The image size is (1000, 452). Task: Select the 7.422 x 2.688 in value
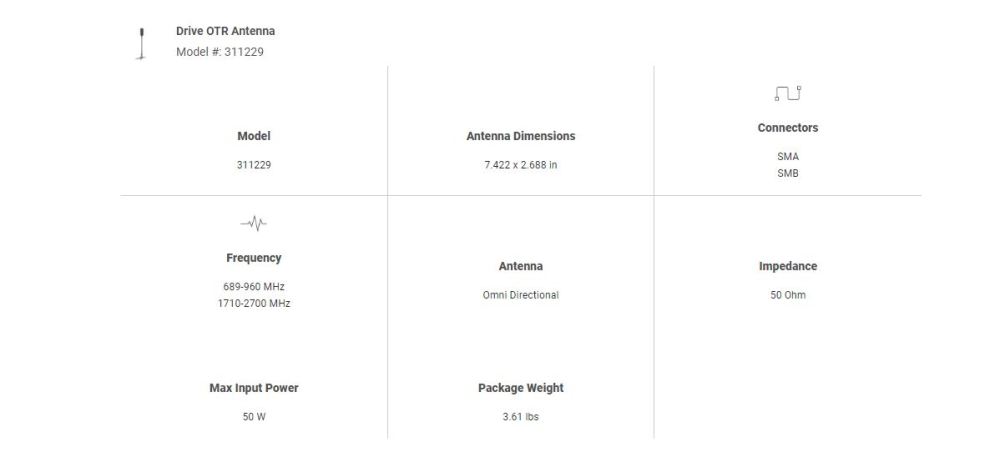pyautogui.click(x=521, y=165)
